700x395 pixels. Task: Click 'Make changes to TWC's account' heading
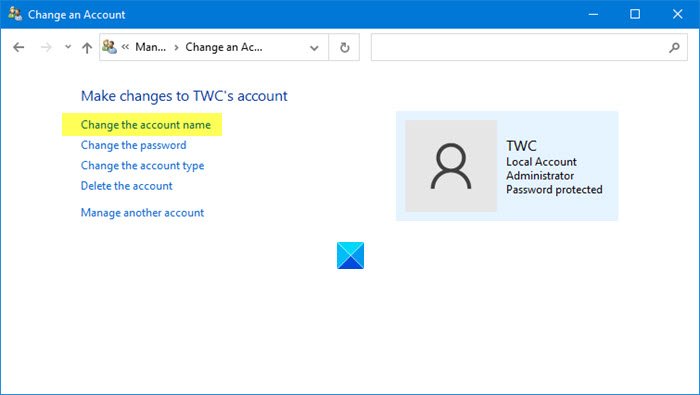point(184,96)
